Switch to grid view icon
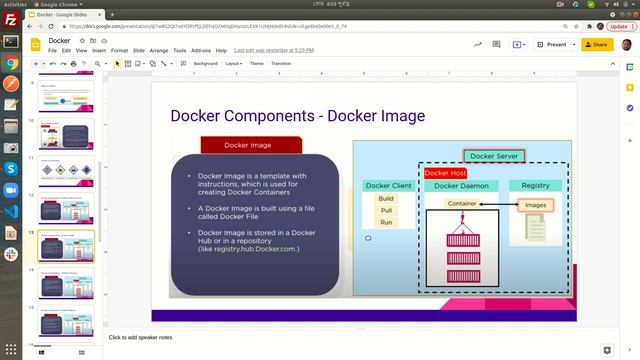 tap(82, 352)
